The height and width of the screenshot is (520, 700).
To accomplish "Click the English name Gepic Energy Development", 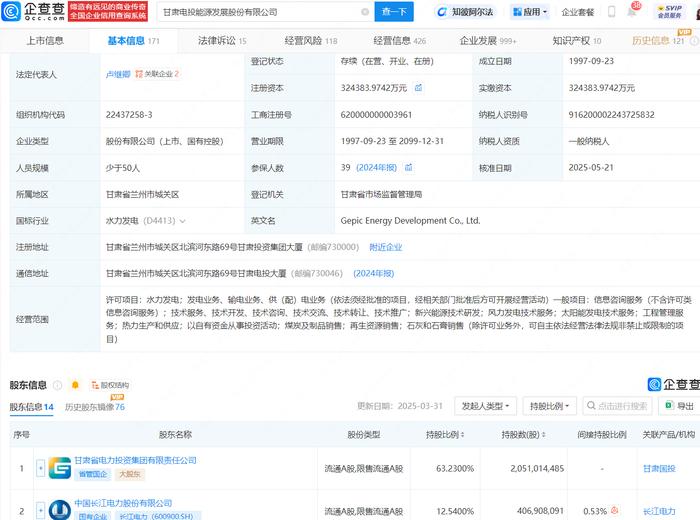I will coord(410,220).
